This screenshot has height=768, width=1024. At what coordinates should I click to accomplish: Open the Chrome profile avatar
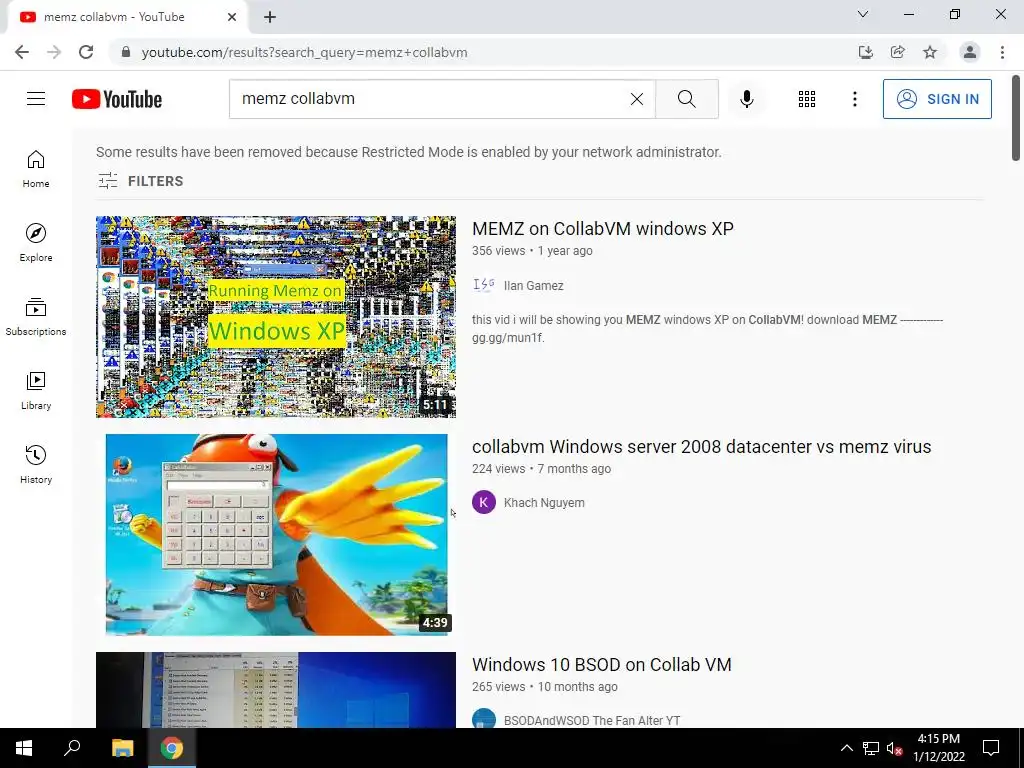coord(970,52)
